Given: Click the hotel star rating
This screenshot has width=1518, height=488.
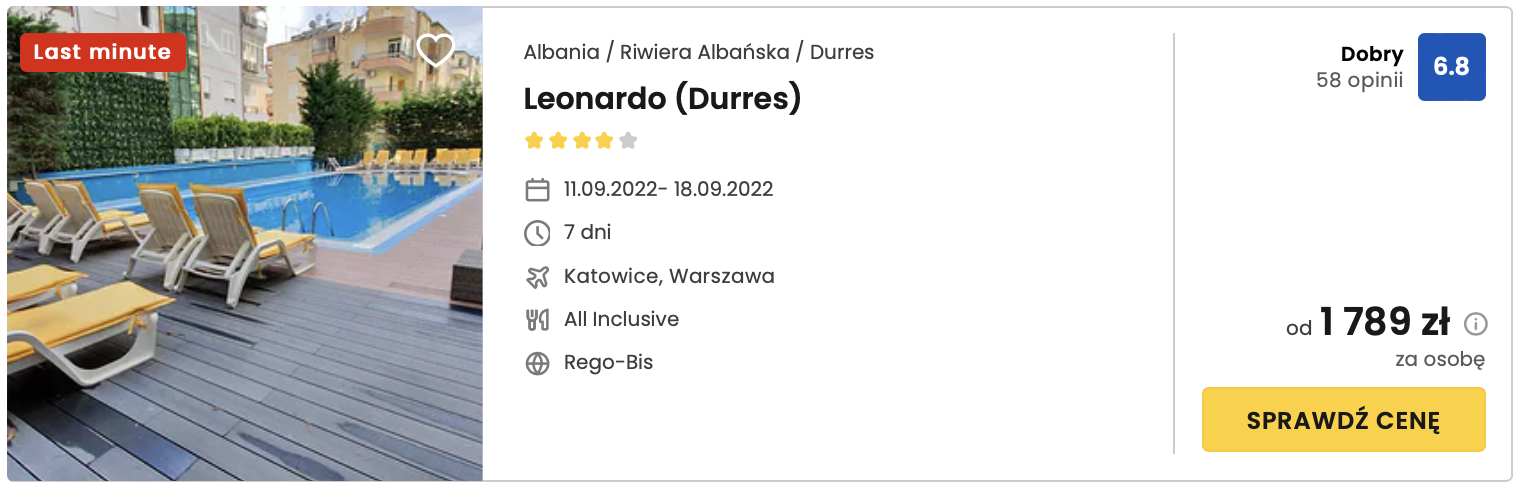Looking at the screenshot, I should point(580,141).
